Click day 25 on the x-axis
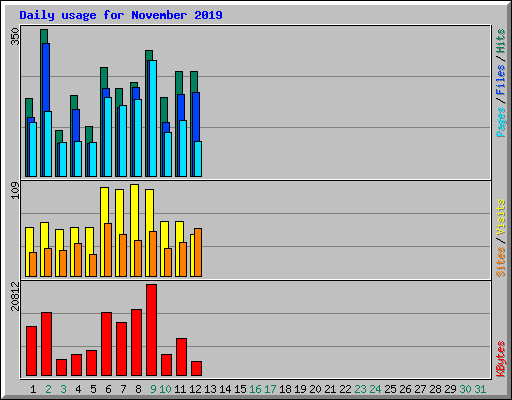Viewport: 512px width, 400px height. click(390, 389)
